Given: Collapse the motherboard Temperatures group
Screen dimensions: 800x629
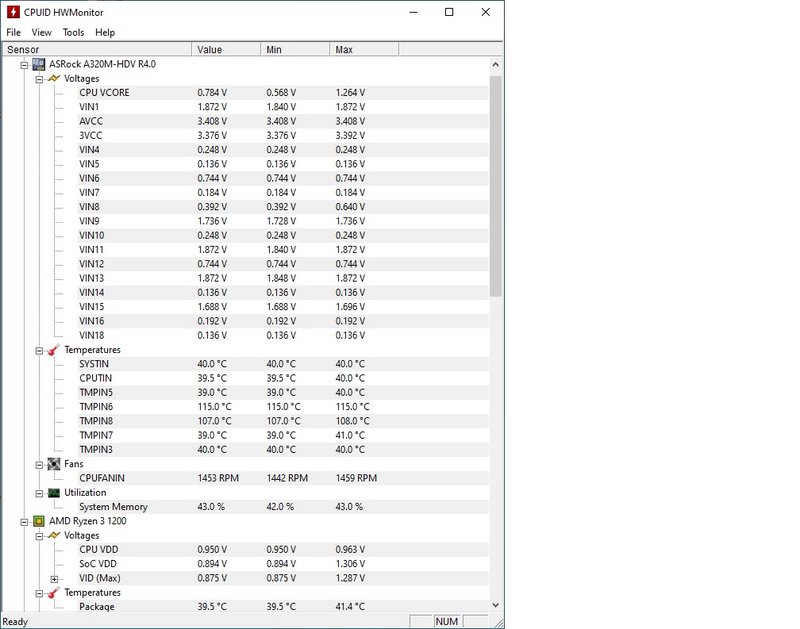Looking at the screenshot, I should (x=39, y=350).
